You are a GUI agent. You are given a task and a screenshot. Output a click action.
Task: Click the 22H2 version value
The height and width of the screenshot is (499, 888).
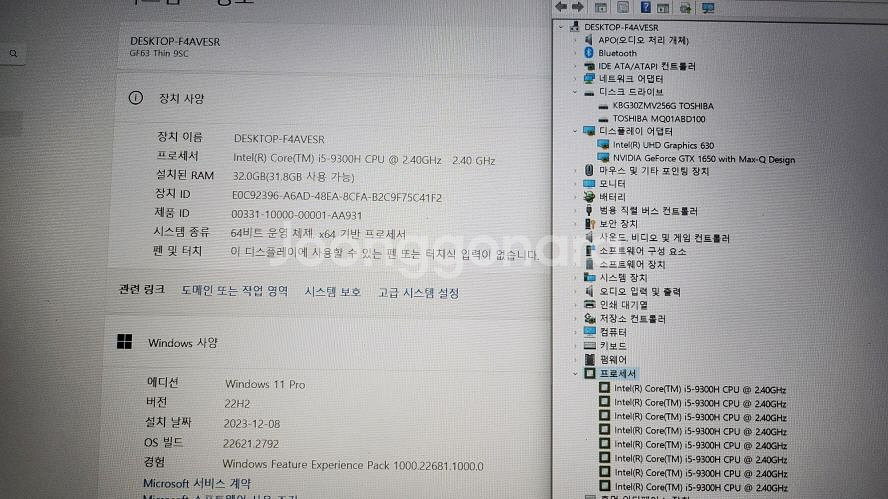237,404
